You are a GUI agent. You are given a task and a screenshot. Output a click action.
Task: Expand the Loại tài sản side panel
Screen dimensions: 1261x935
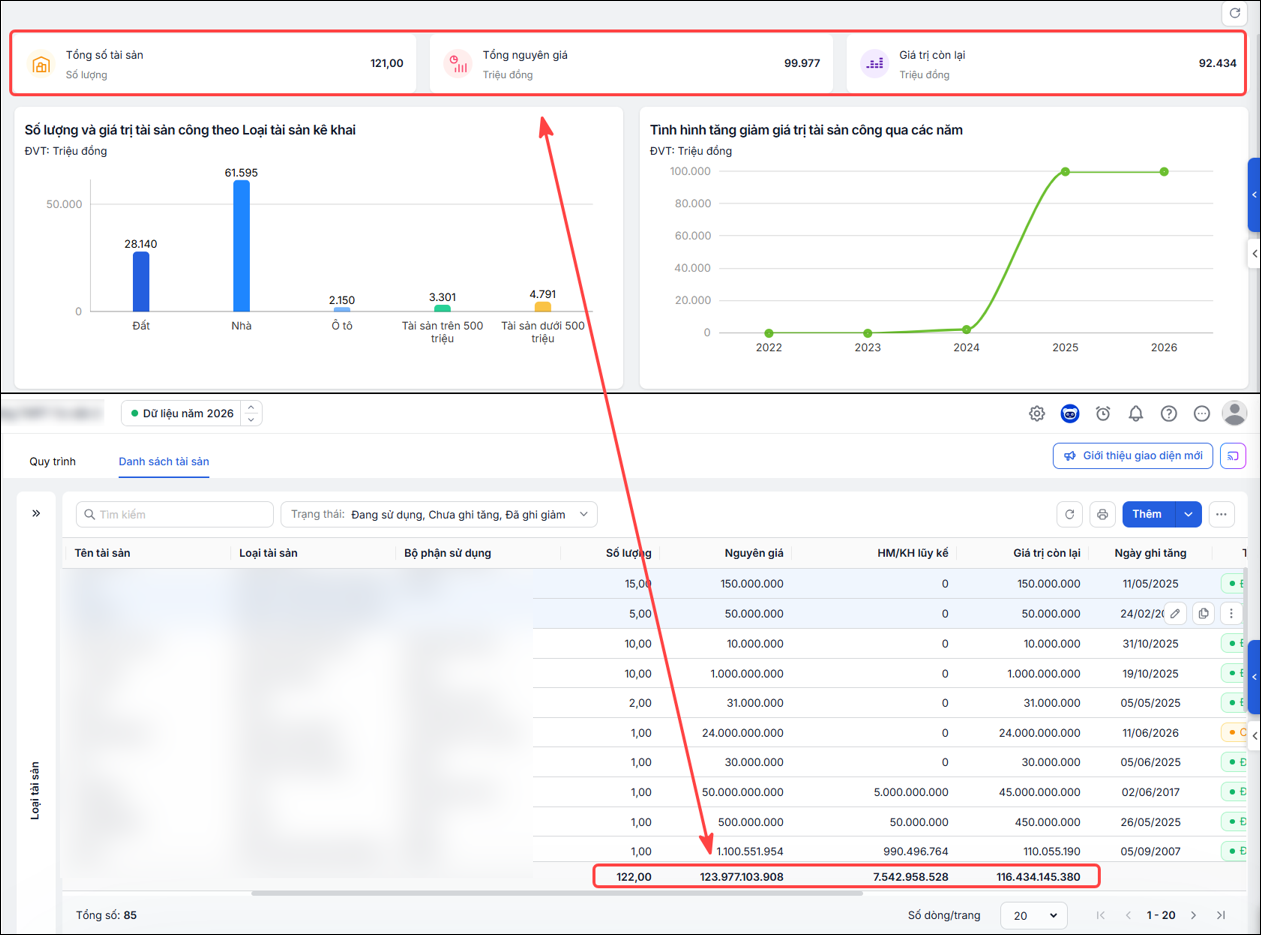point(36,513)
